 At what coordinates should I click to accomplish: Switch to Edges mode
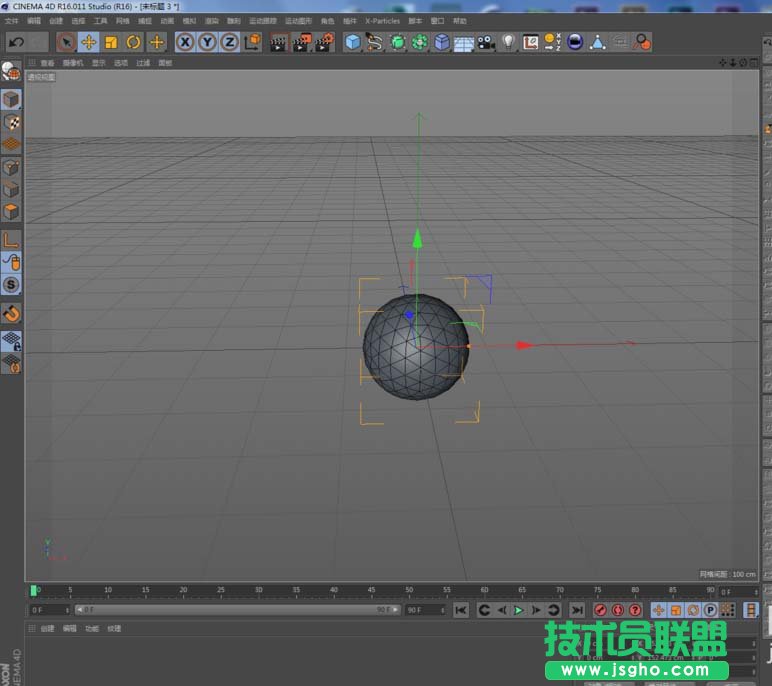click(11, 190)
